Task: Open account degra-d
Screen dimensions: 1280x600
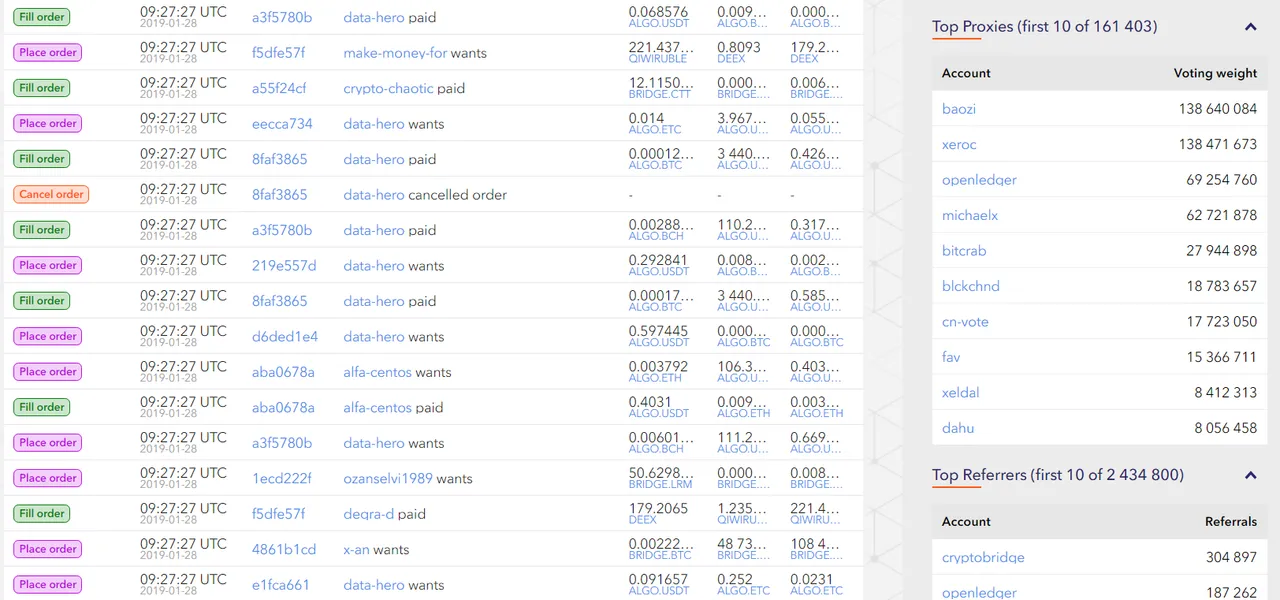Action: [368, 514]
